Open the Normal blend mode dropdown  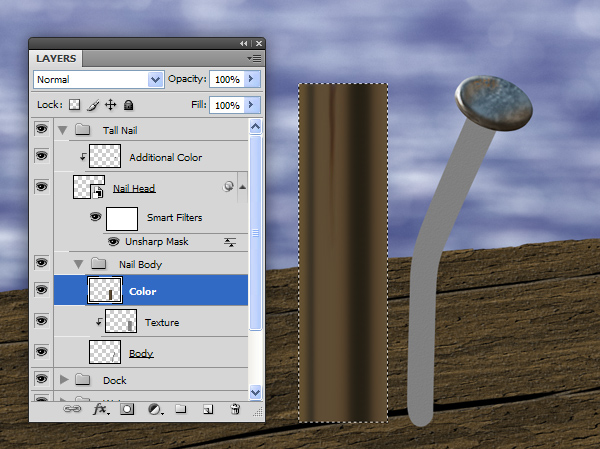[x=99, y=79]
